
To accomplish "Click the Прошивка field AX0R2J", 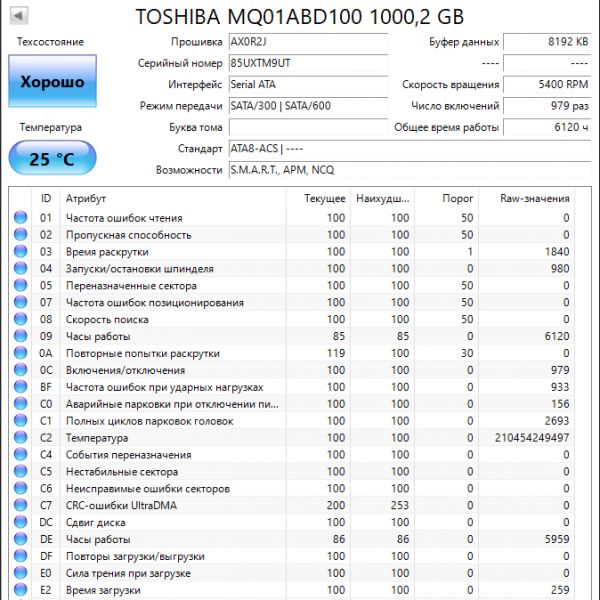I will [x=308, y=42].
